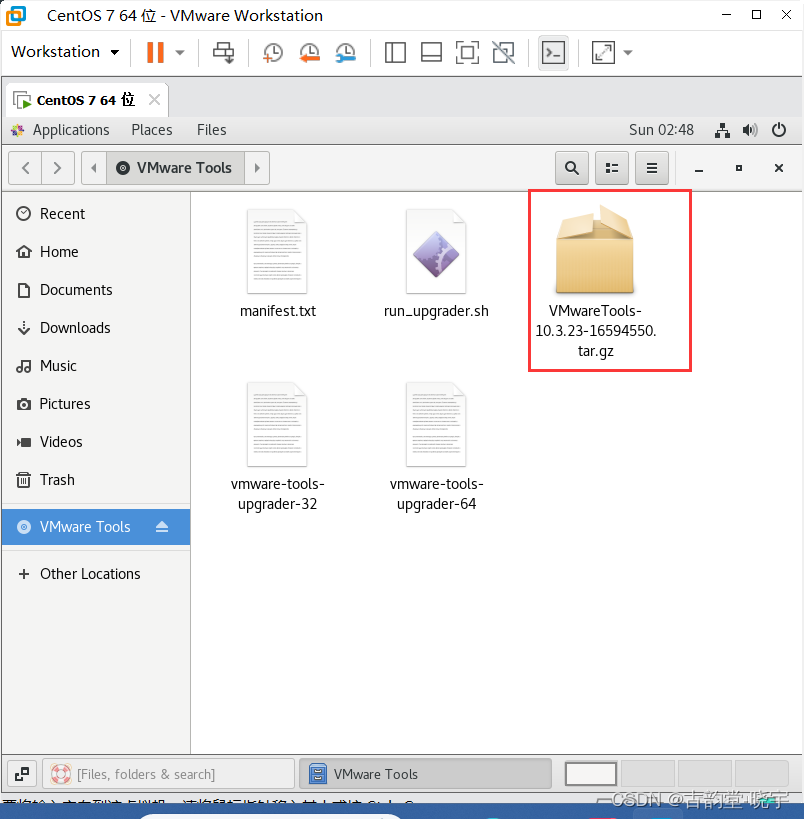Open the Files app menu
Viewport: 804px width, 819px height.
coord(212,130)
